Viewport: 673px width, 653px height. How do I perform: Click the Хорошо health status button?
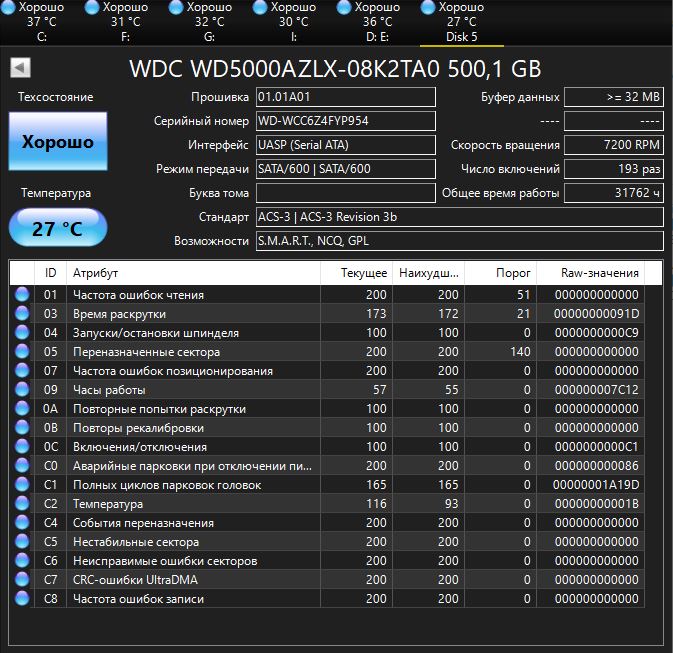coord(57,142)
